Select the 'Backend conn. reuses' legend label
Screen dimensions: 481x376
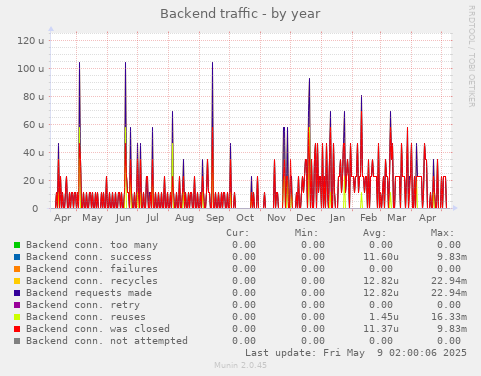86,317
